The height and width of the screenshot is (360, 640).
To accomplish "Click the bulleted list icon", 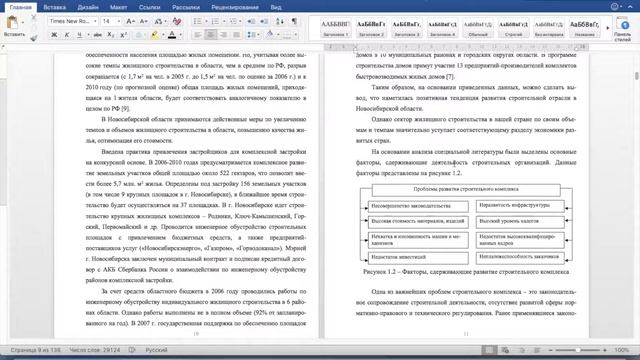I will coord(197,21).
